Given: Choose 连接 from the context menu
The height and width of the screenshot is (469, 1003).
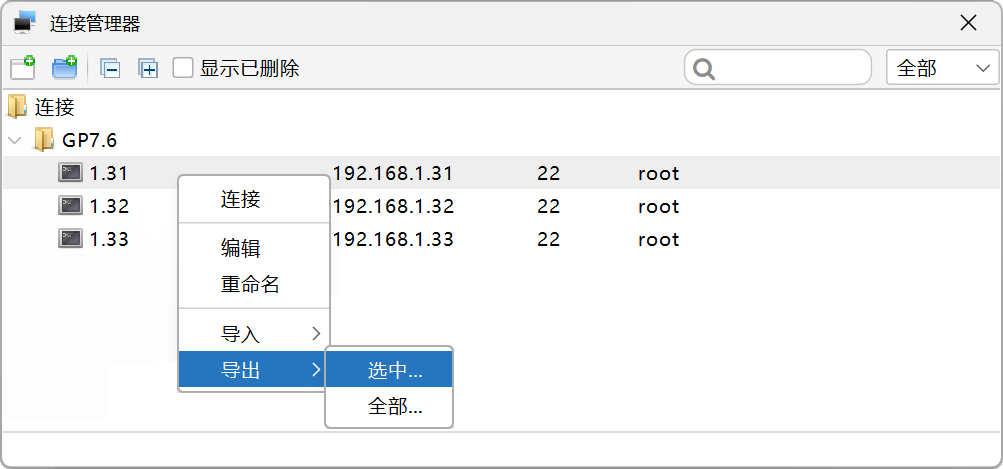Looking at the screenshot, I should [241, 199].
